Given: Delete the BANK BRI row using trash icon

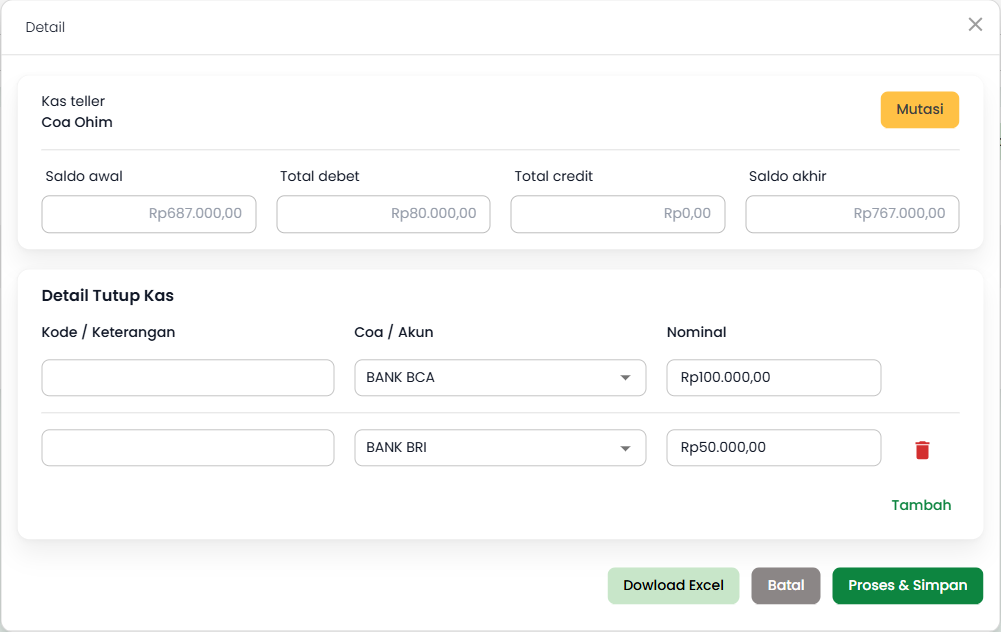Looking at the screenshot, I should click(x=921, y=449).
